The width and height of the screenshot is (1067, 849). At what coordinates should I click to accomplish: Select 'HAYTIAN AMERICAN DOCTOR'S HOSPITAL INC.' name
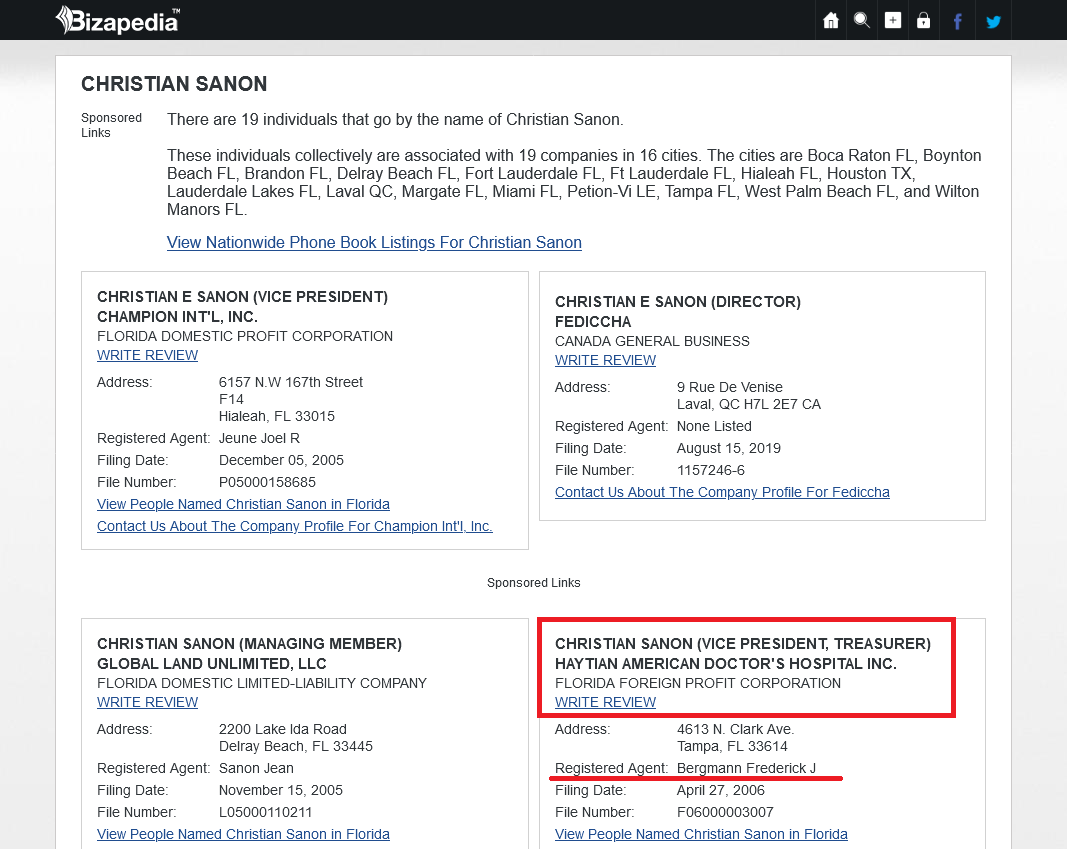pos(725,663)
